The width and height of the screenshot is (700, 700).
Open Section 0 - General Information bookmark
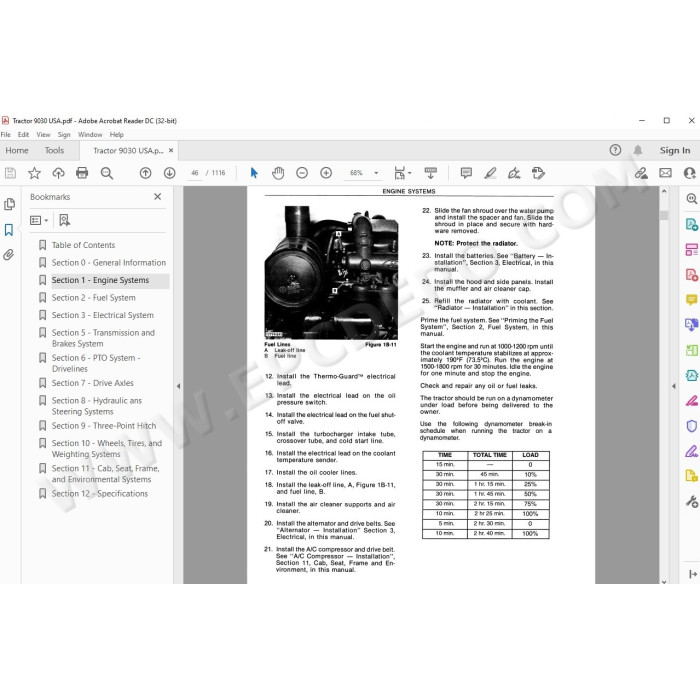click(x=108, y=262)
